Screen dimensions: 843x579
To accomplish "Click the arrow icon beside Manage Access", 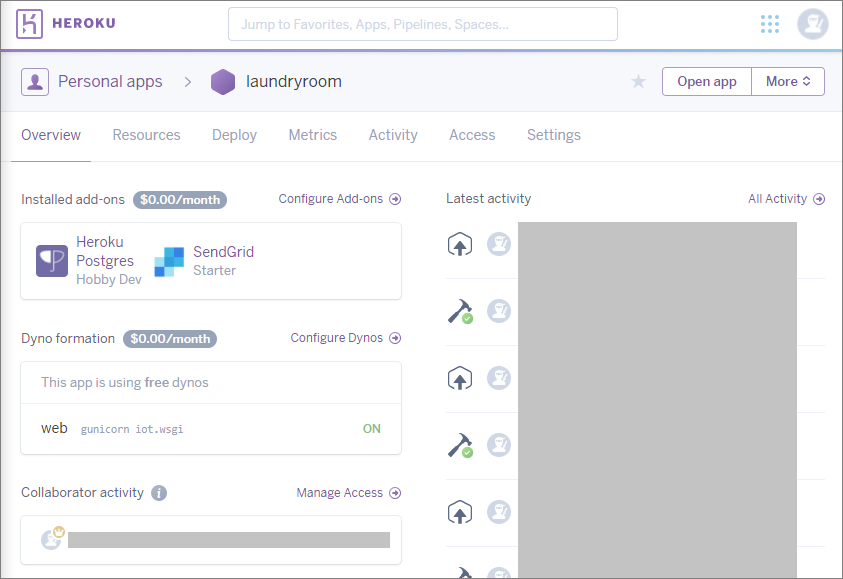I will click(x=395, y=493).
